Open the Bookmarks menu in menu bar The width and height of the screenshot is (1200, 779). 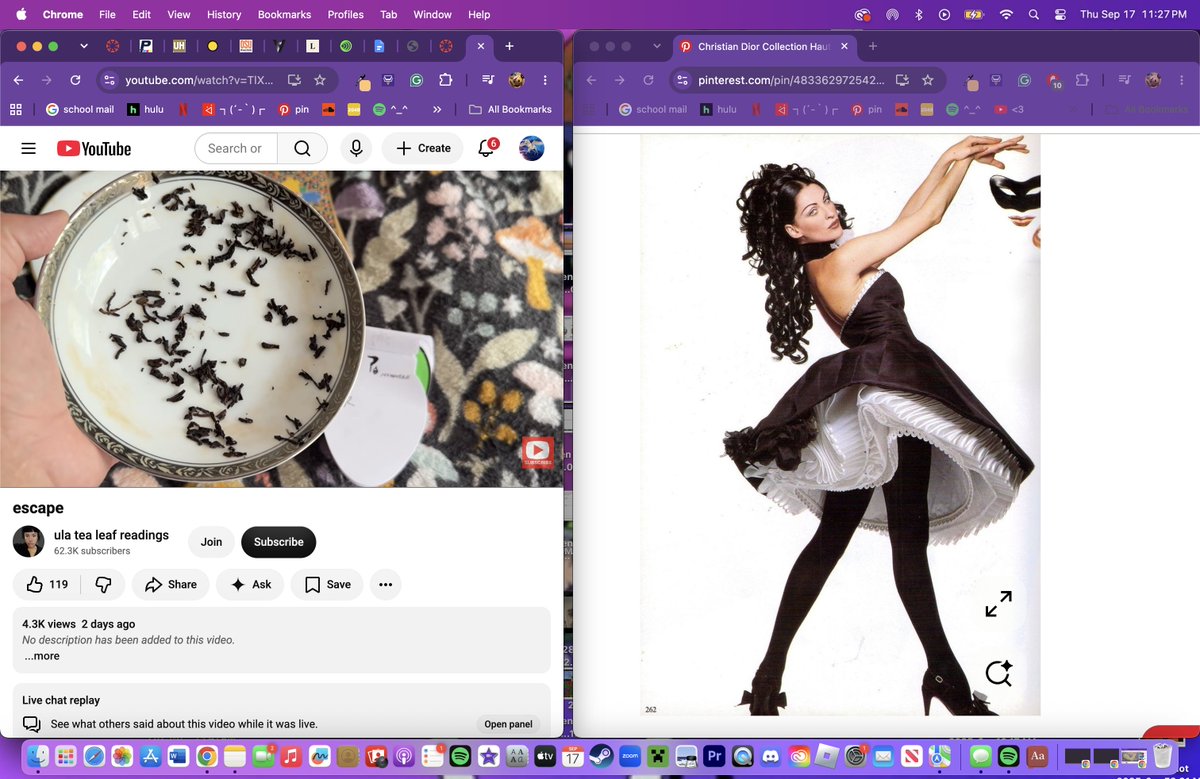(x=284, y=14)
